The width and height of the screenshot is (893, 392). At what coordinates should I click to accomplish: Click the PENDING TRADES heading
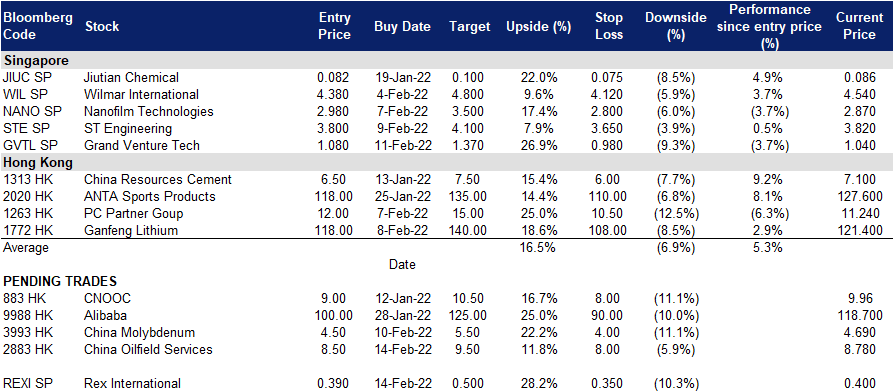point(60,281)
